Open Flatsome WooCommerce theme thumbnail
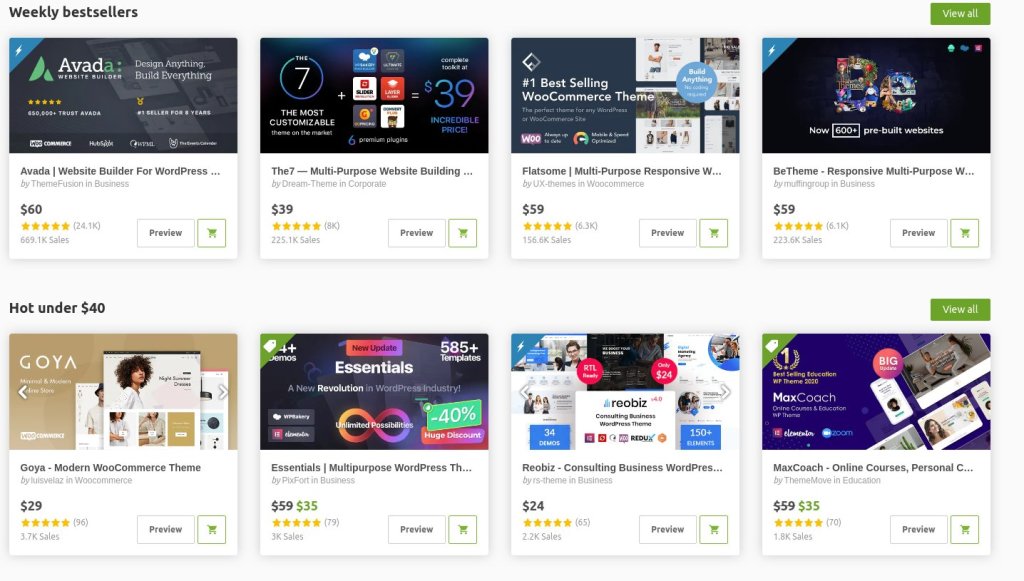 pos(625,95)
